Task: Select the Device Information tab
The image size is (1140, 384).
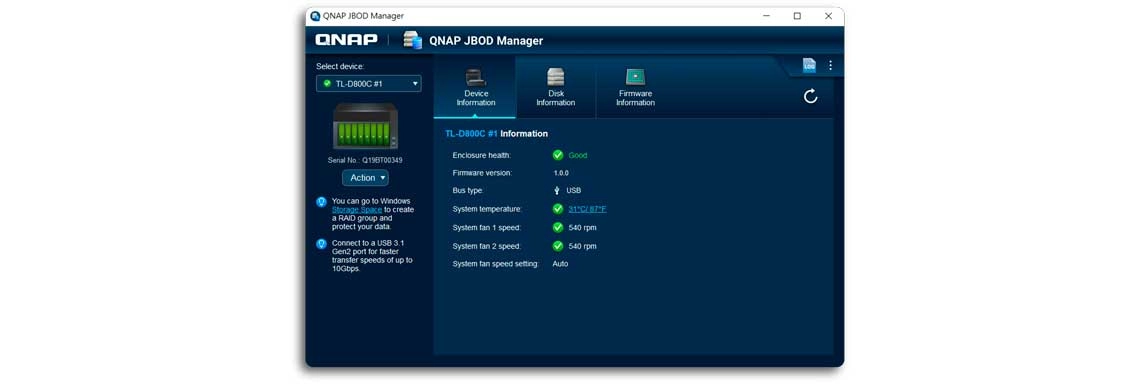Action: [x=475, y=88]
